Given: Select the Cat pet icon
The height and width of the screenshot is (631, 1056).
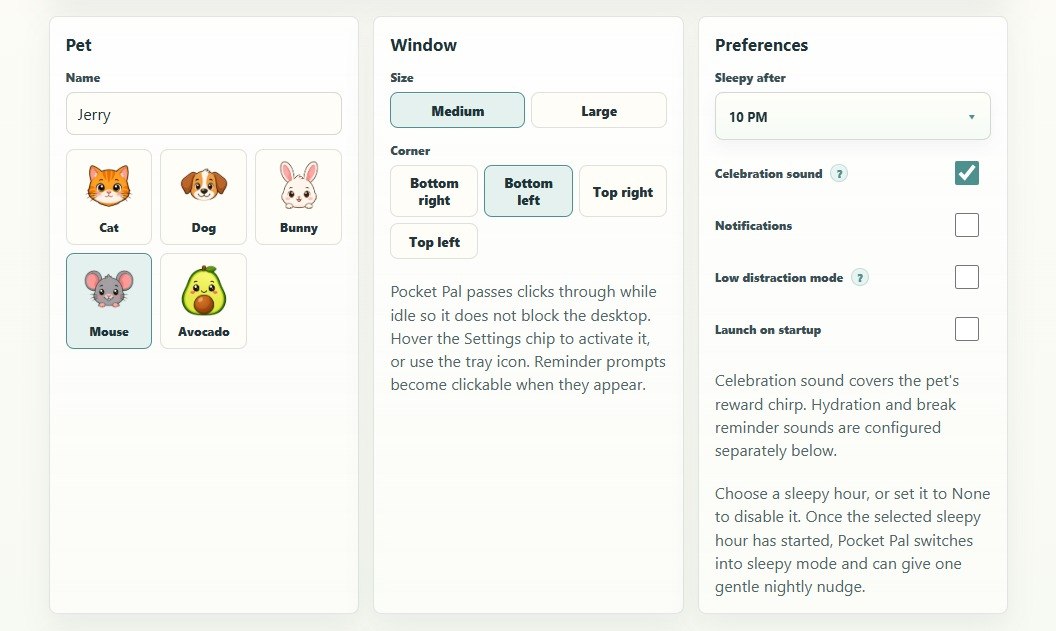Looking at the screenshot, I should (109, 197).
